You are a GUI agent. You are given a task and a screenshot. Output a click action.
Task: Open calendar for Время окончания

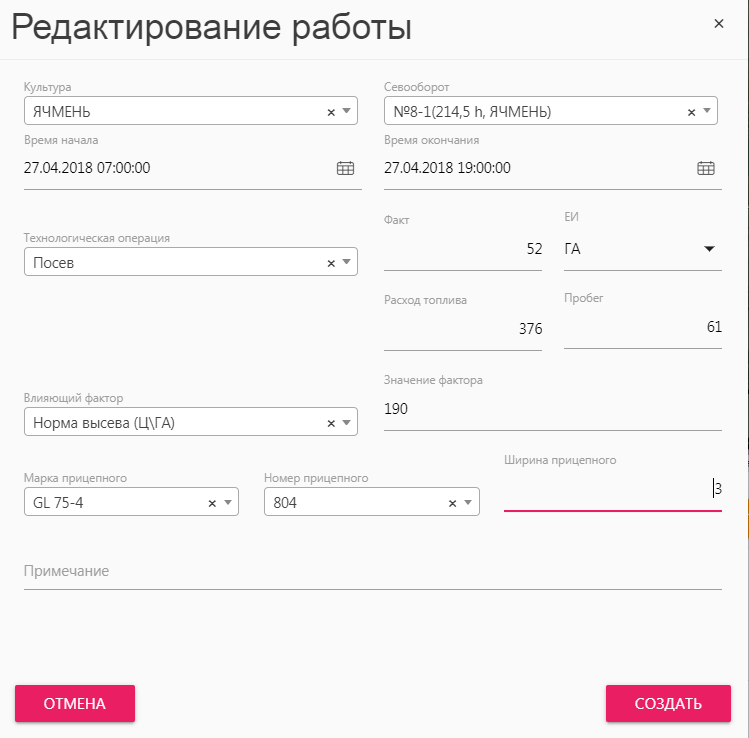point(706,168)
